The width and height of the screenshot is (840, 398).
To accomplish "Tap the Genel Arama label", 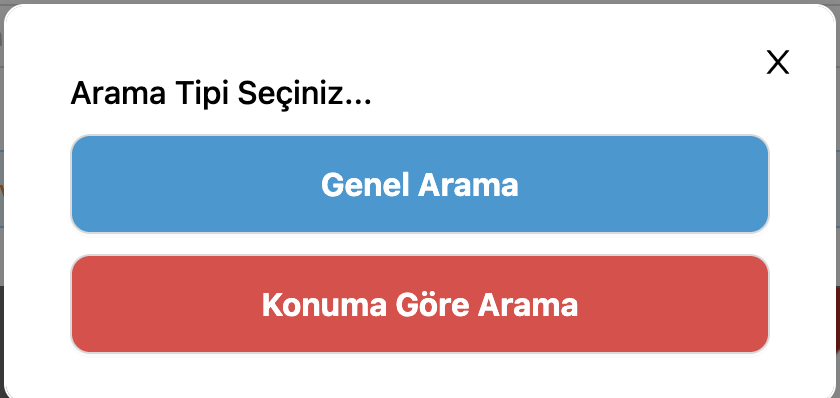I will 420,185.
